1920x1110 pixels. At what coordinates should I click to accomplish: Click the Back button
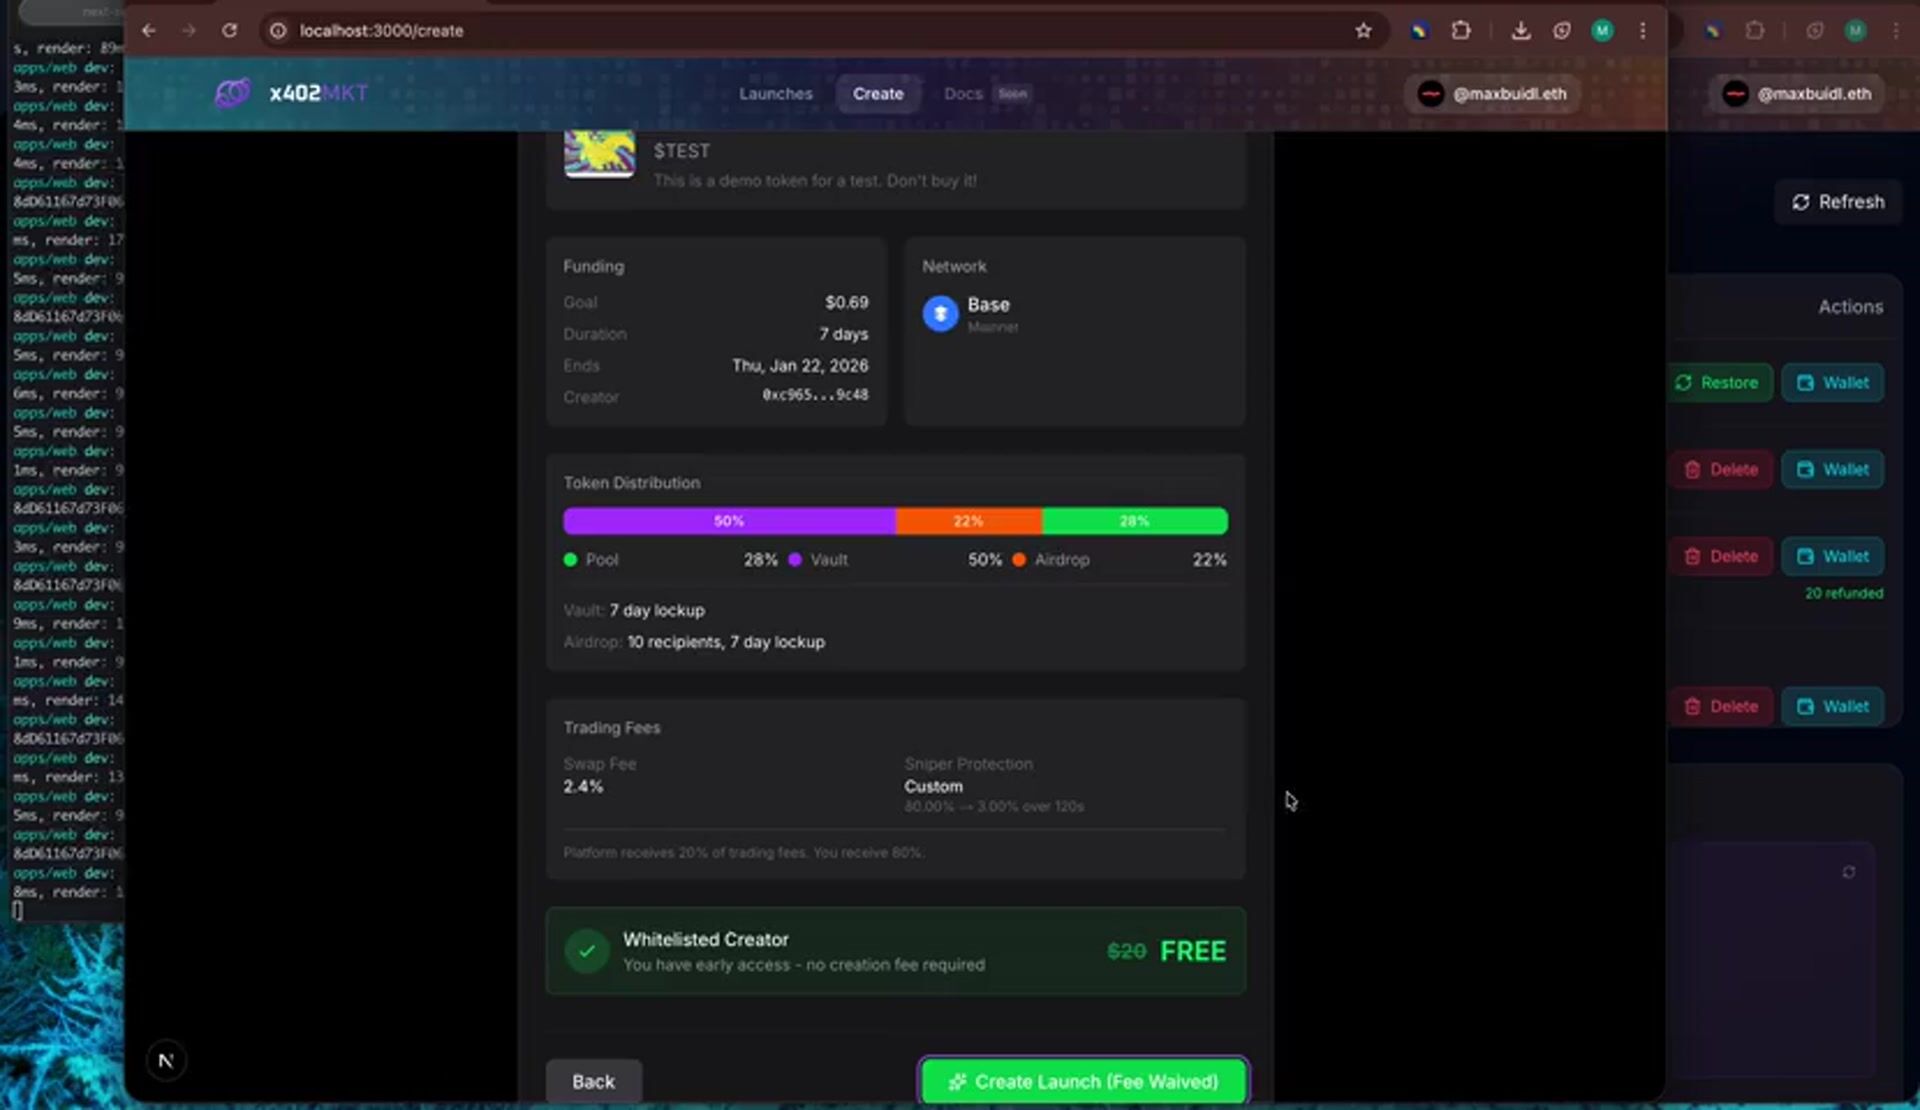pos(593,1081)
